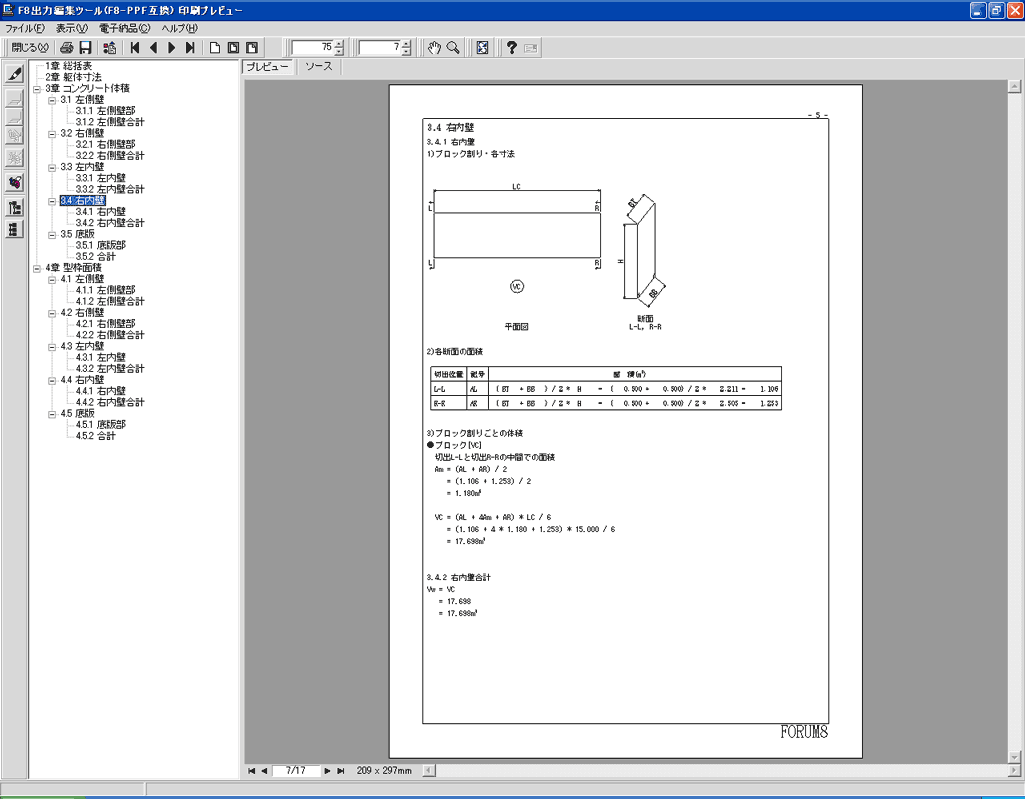Viewport: 1025px width, 799px height.
Task: Click the fit-to-window icon
Action: coord(482,48)
